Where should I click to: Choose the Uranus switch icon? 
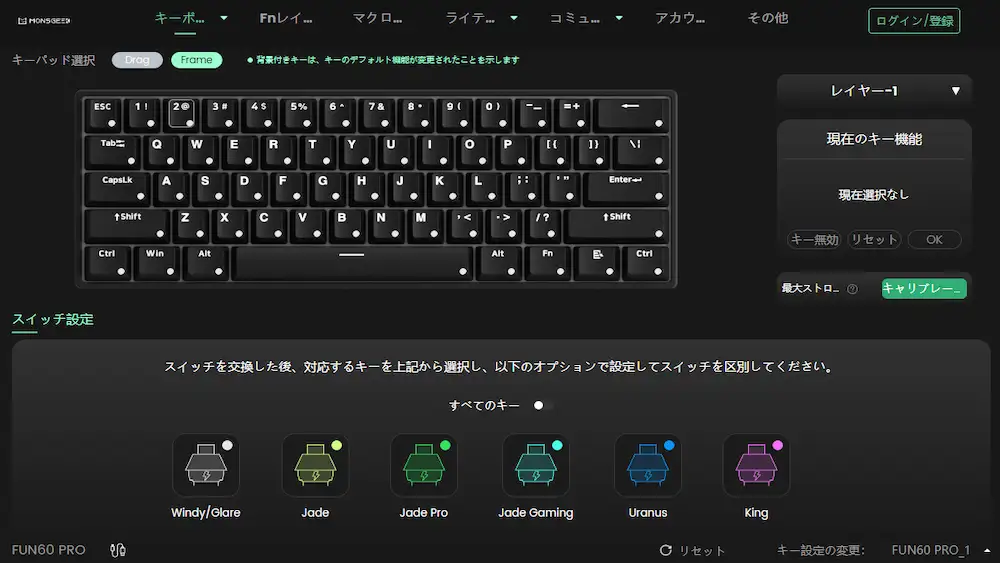point(647,465)
